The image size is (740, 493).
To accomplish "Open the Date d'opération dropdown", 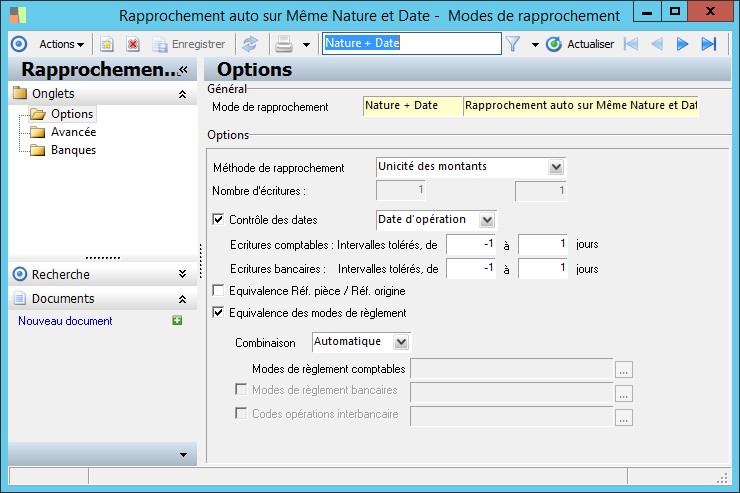I will tap(487, 219).
